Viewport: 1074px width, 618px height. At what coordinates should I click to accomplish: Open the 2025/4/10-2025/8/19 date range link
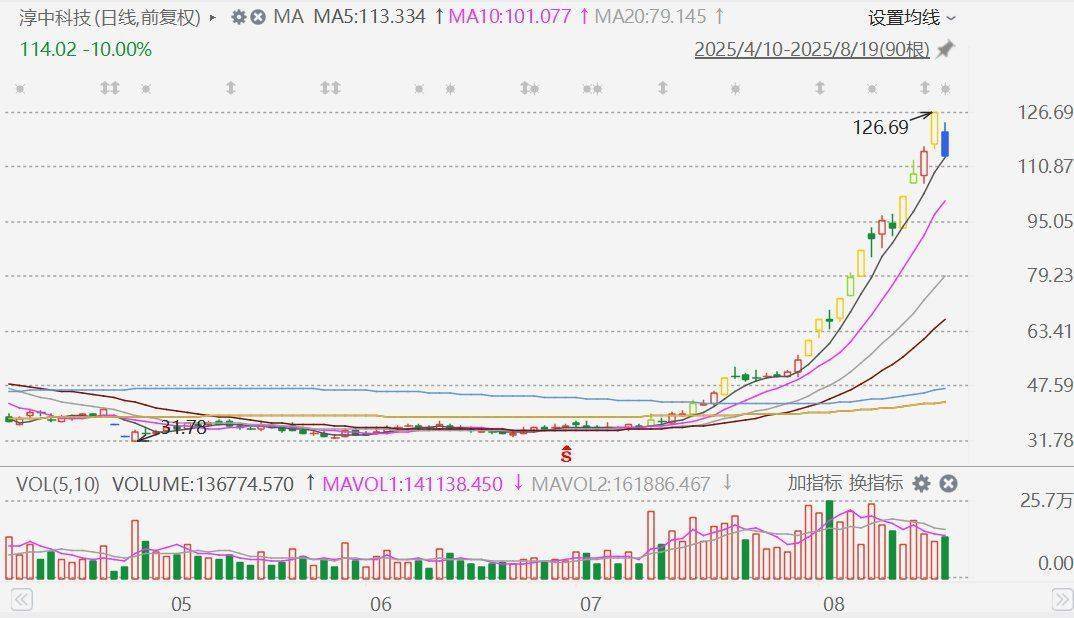pos(812,50)
